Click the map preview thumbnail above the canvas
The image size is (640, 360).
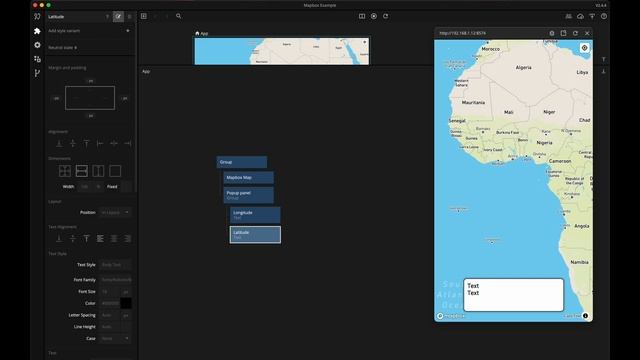point(282,51)
